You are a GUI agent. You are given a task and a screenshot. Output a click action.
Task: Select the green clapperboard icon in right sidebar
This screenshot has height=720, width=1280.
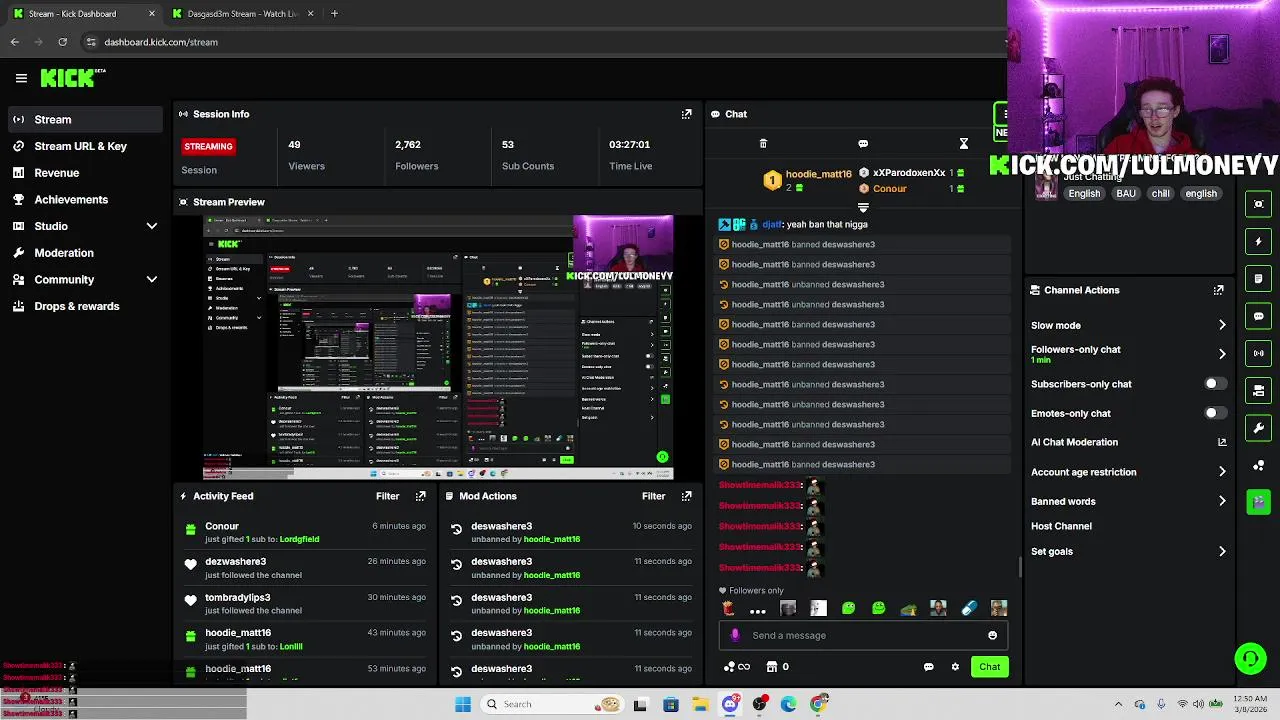pyautogui.click(x=1258, y=502)
